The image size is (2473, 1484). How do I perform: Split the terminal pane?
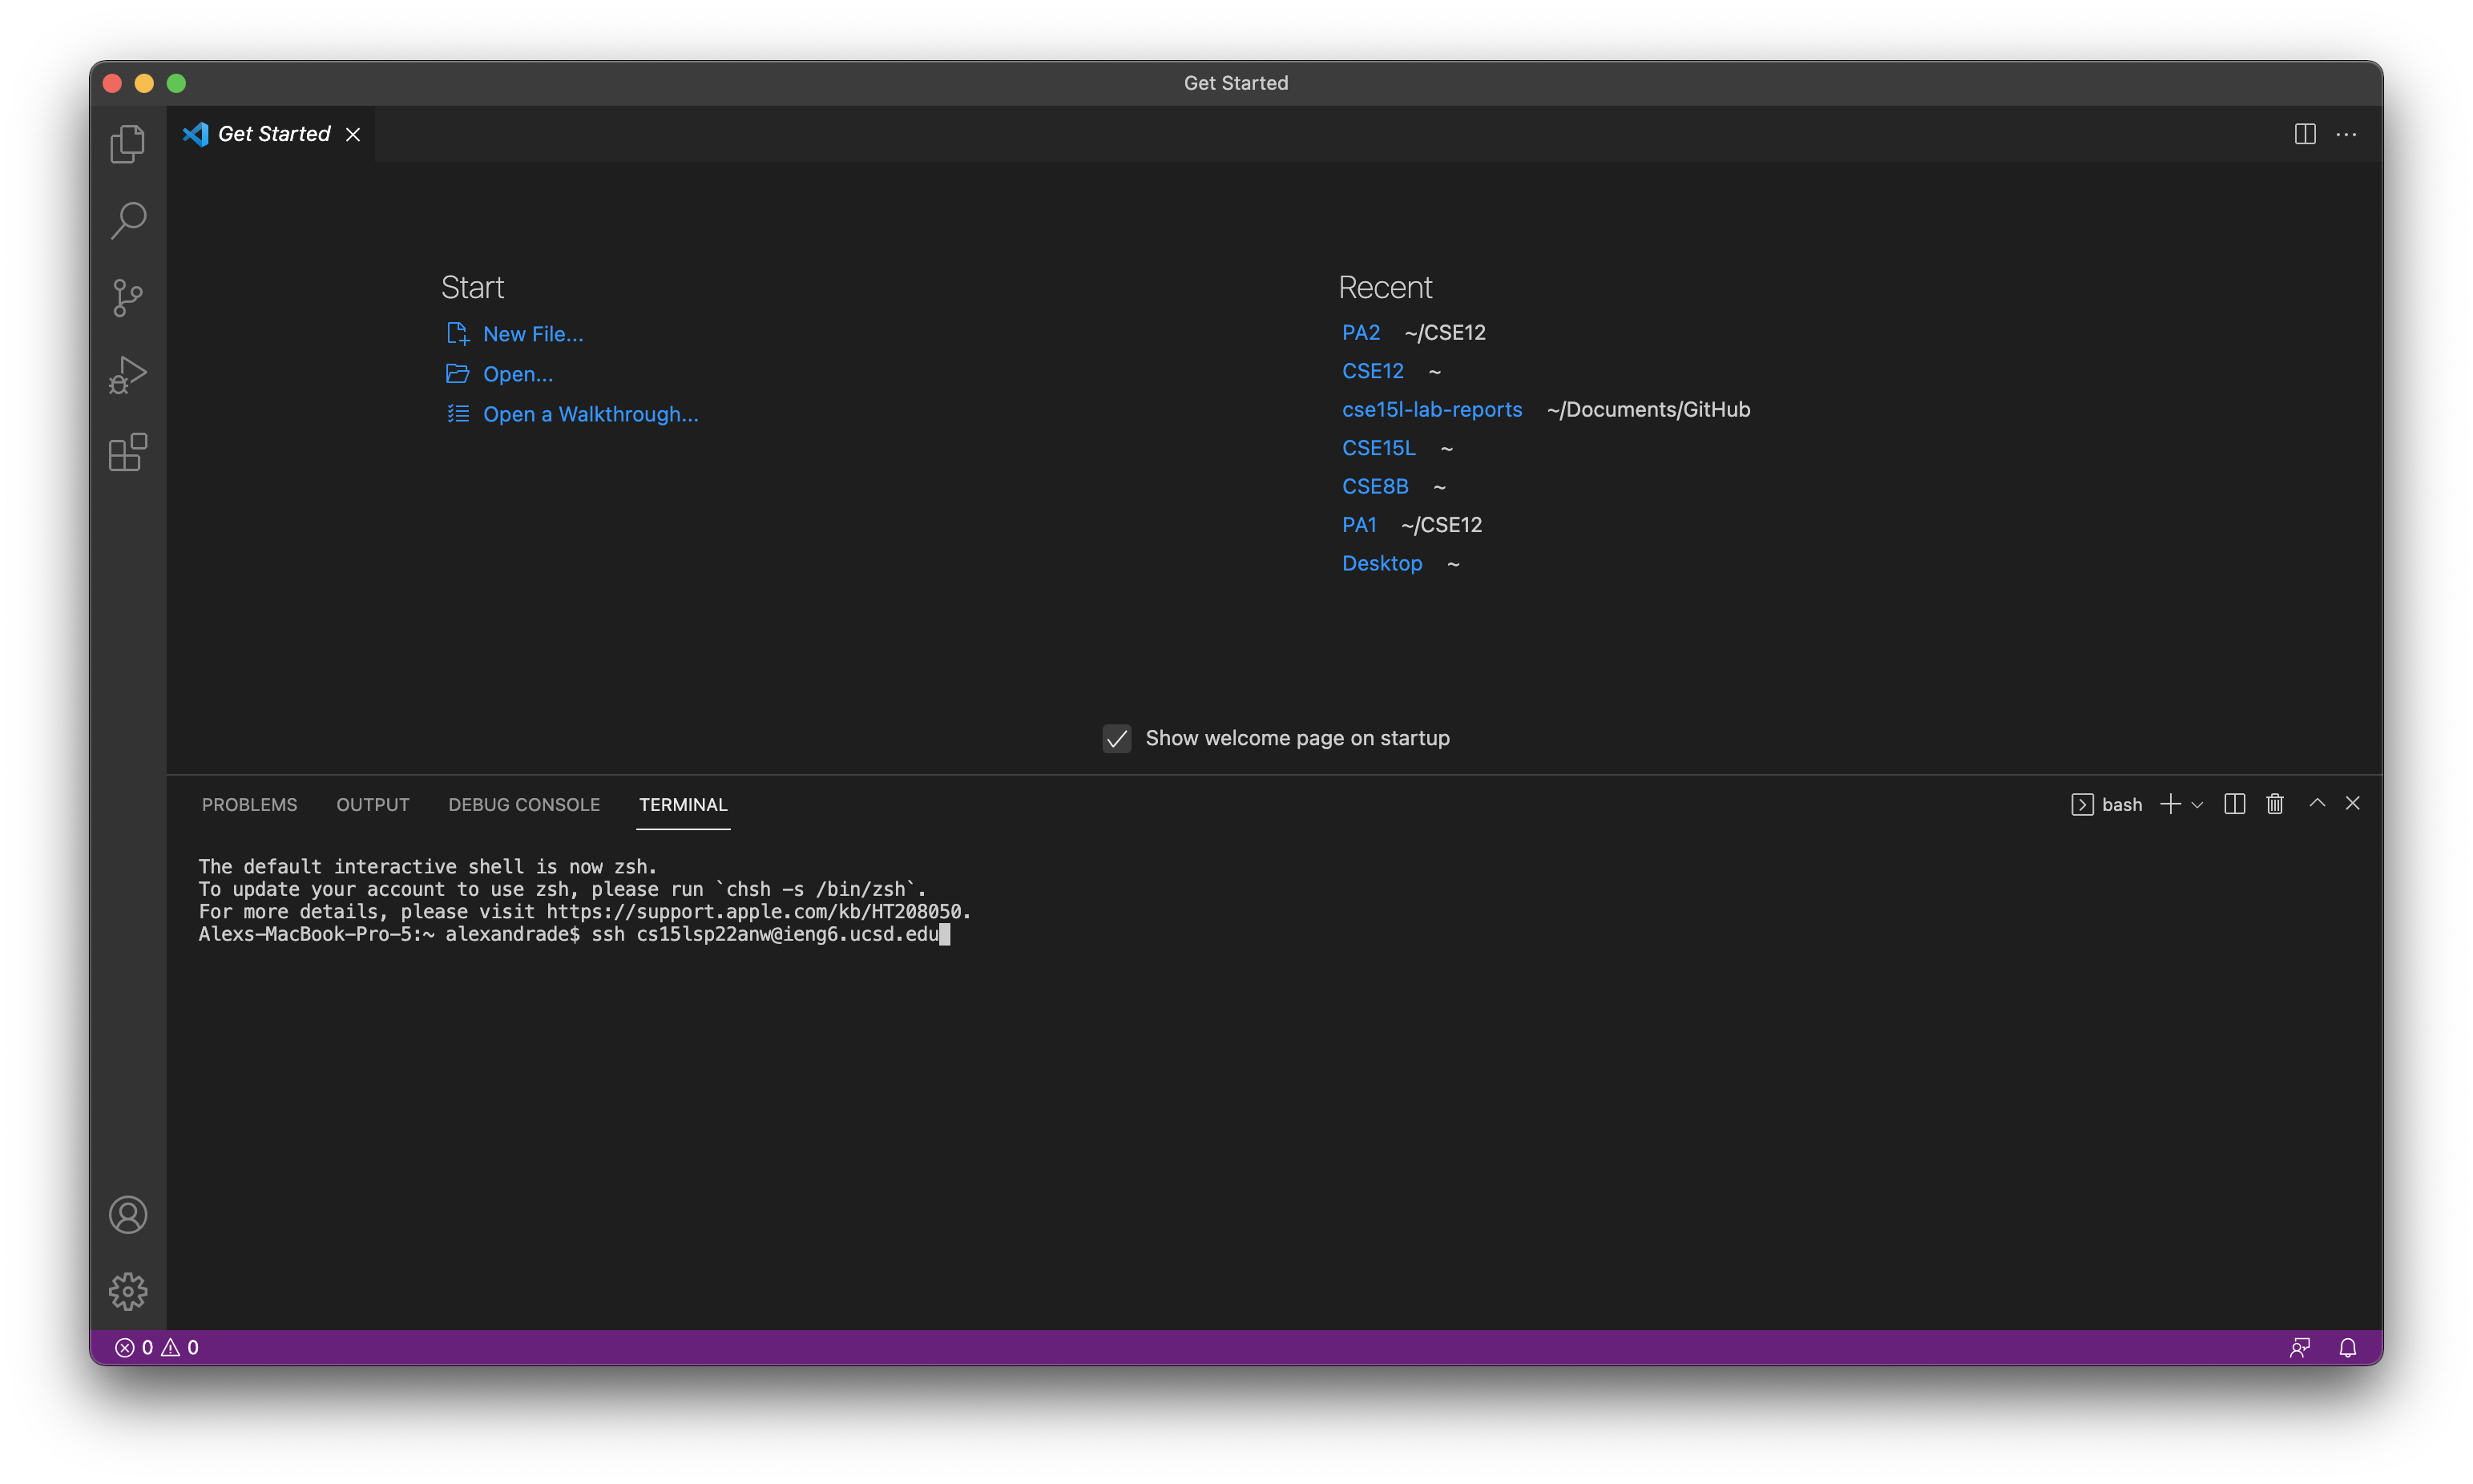pos(2233,803)
